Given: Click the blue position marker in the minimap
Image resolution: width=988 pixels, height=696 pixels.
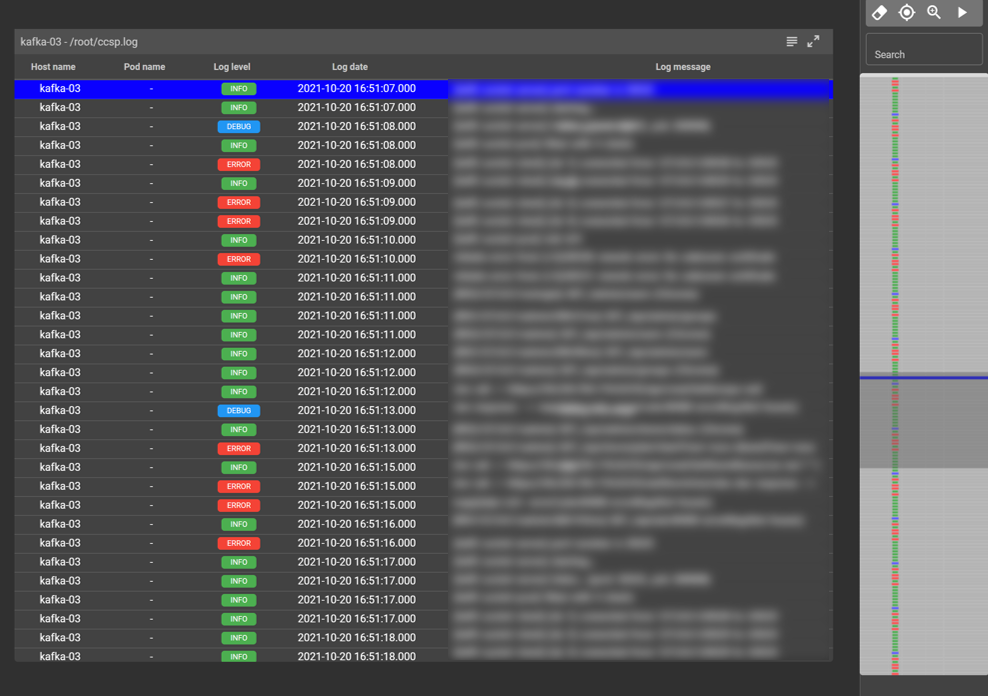Looking at the screenshot, I should pos(924,378).
